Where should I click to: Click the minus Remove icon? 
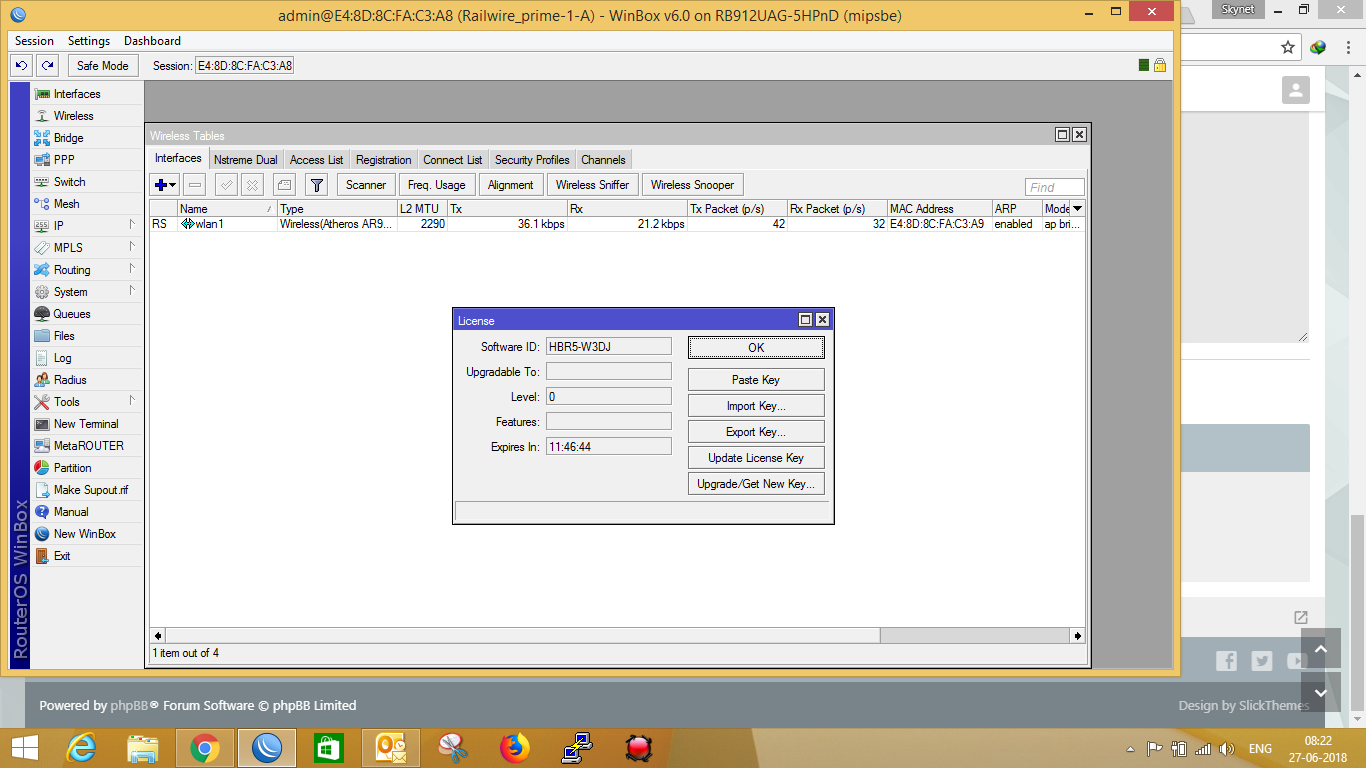click(x=195, y=185)
